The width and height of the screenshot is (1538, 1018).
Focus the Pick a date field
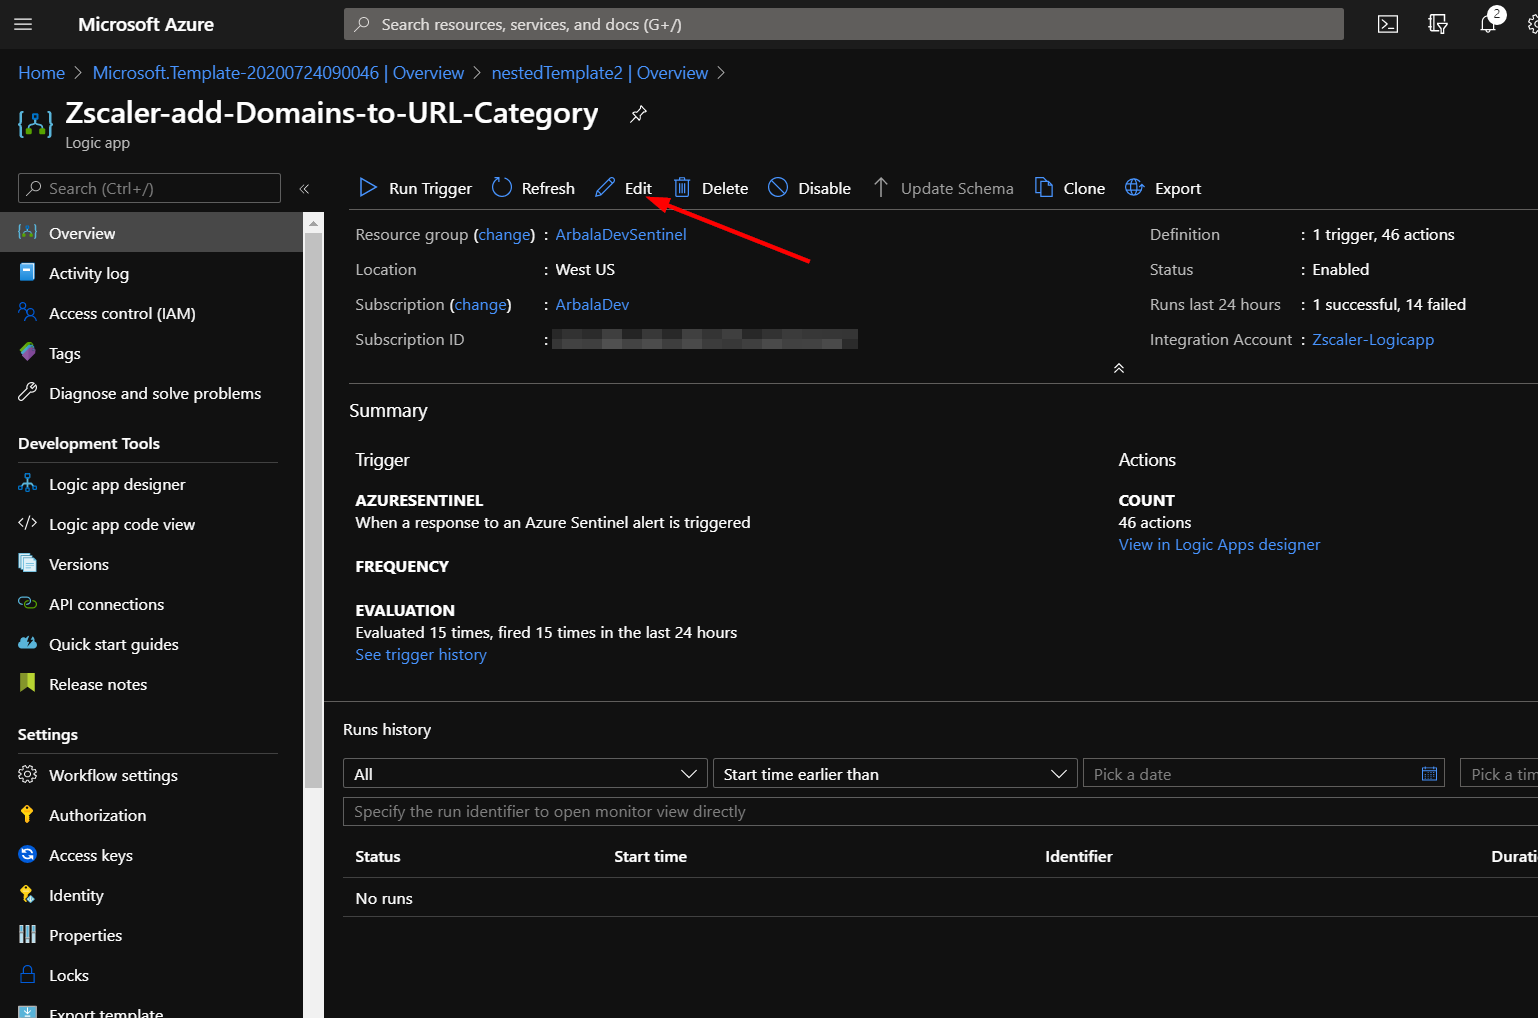click(1264, 773)
